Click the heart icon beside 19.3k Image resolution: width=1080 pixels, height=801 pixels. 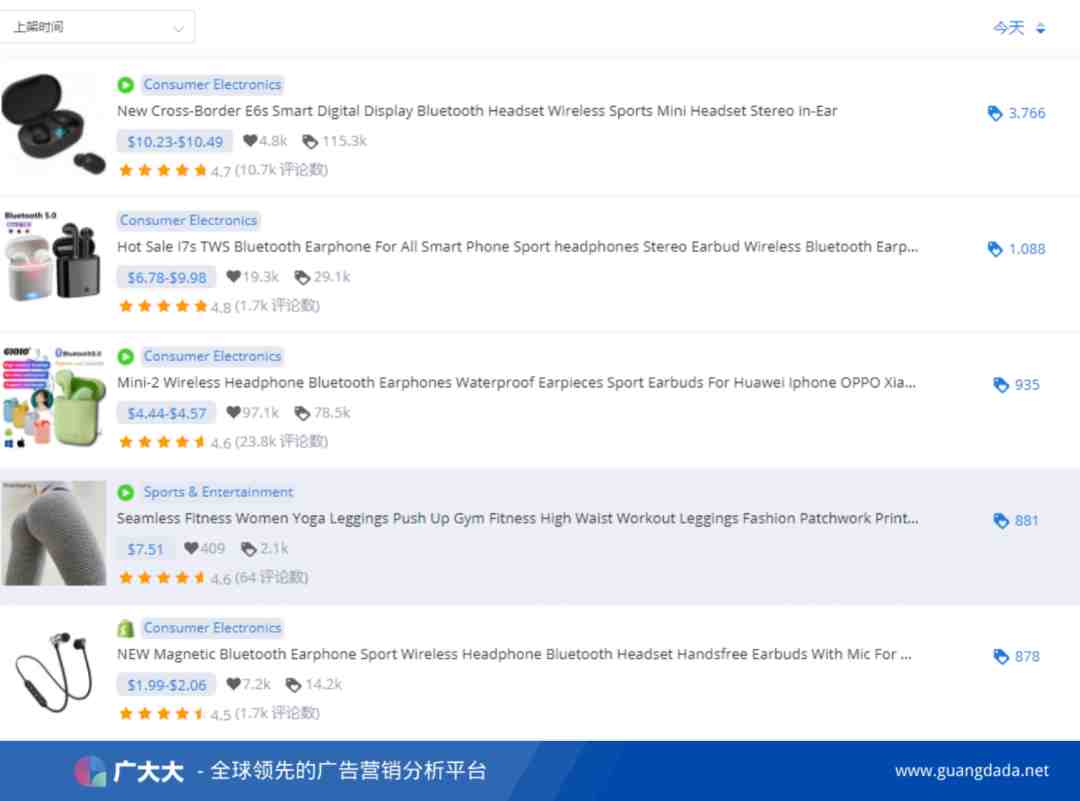233,276
